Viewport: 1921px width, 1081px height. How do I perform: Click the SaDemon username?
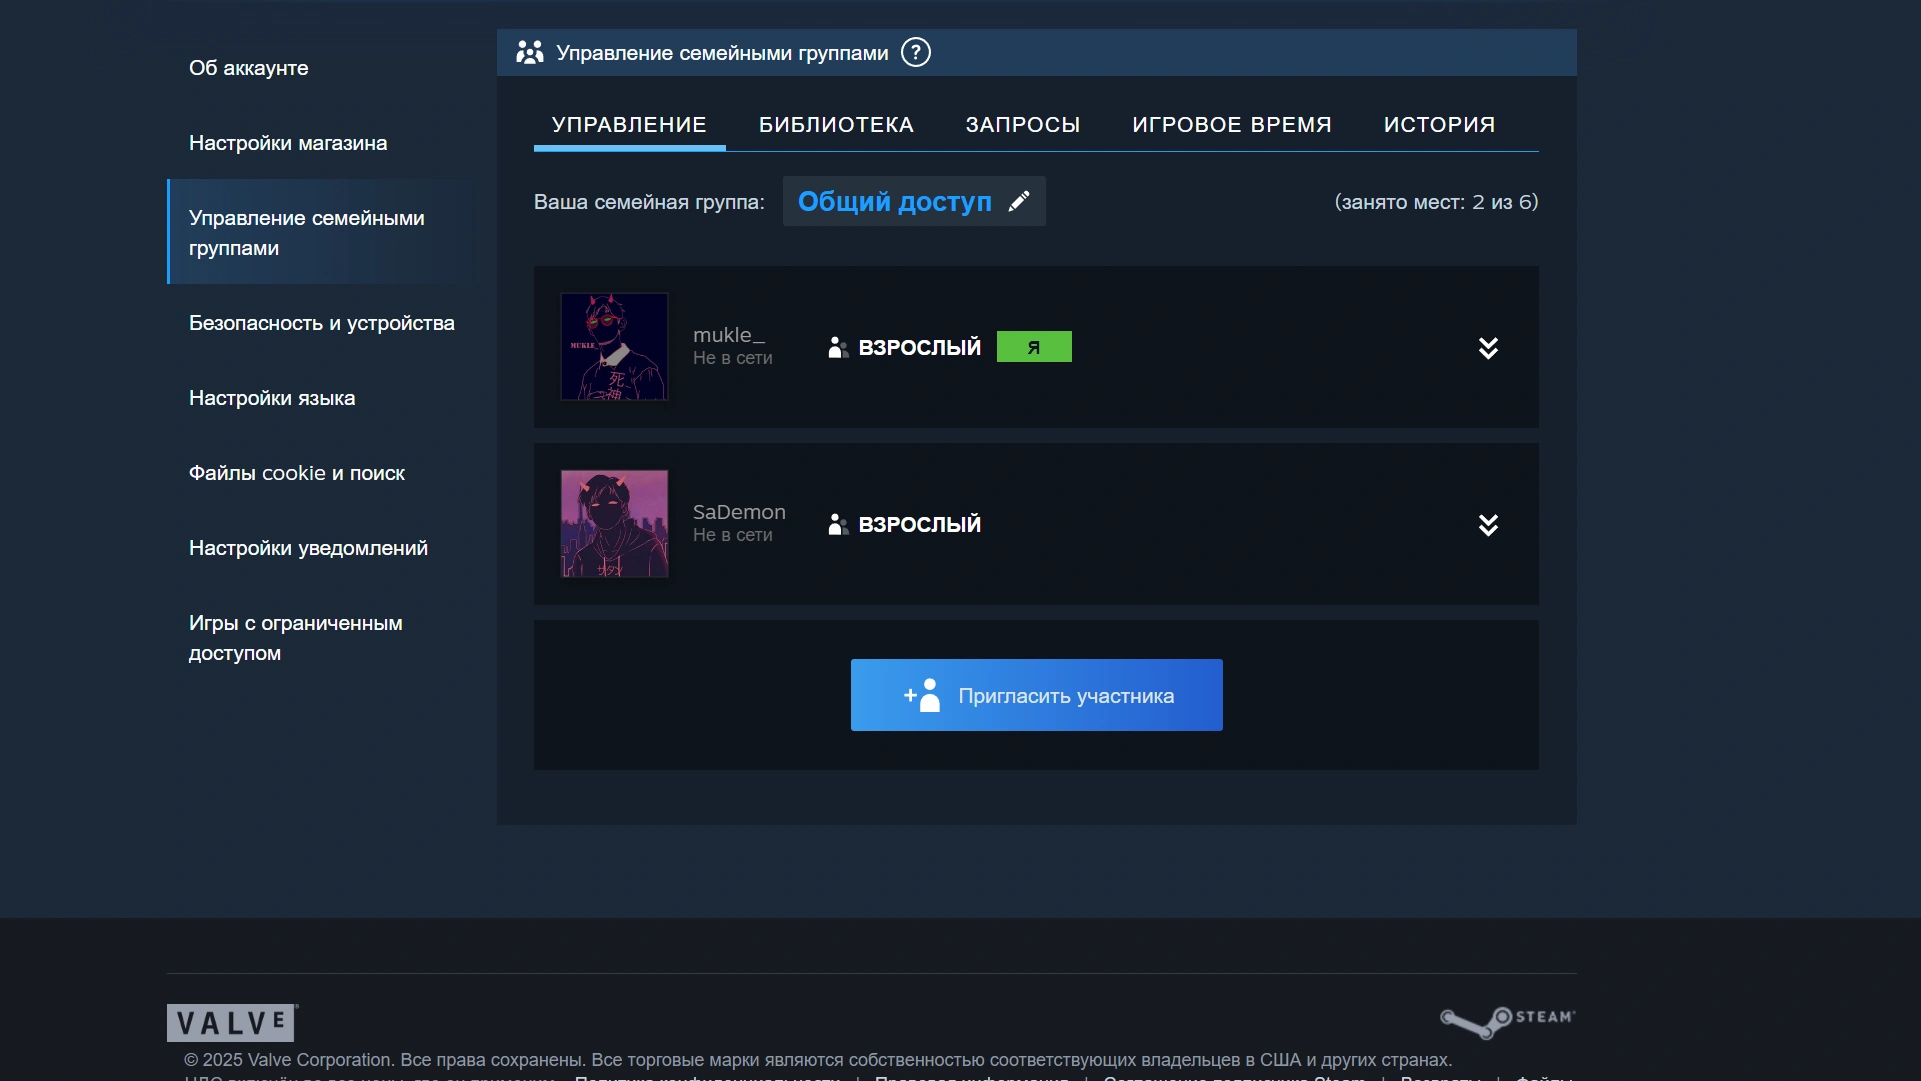(x=739, y=512)
